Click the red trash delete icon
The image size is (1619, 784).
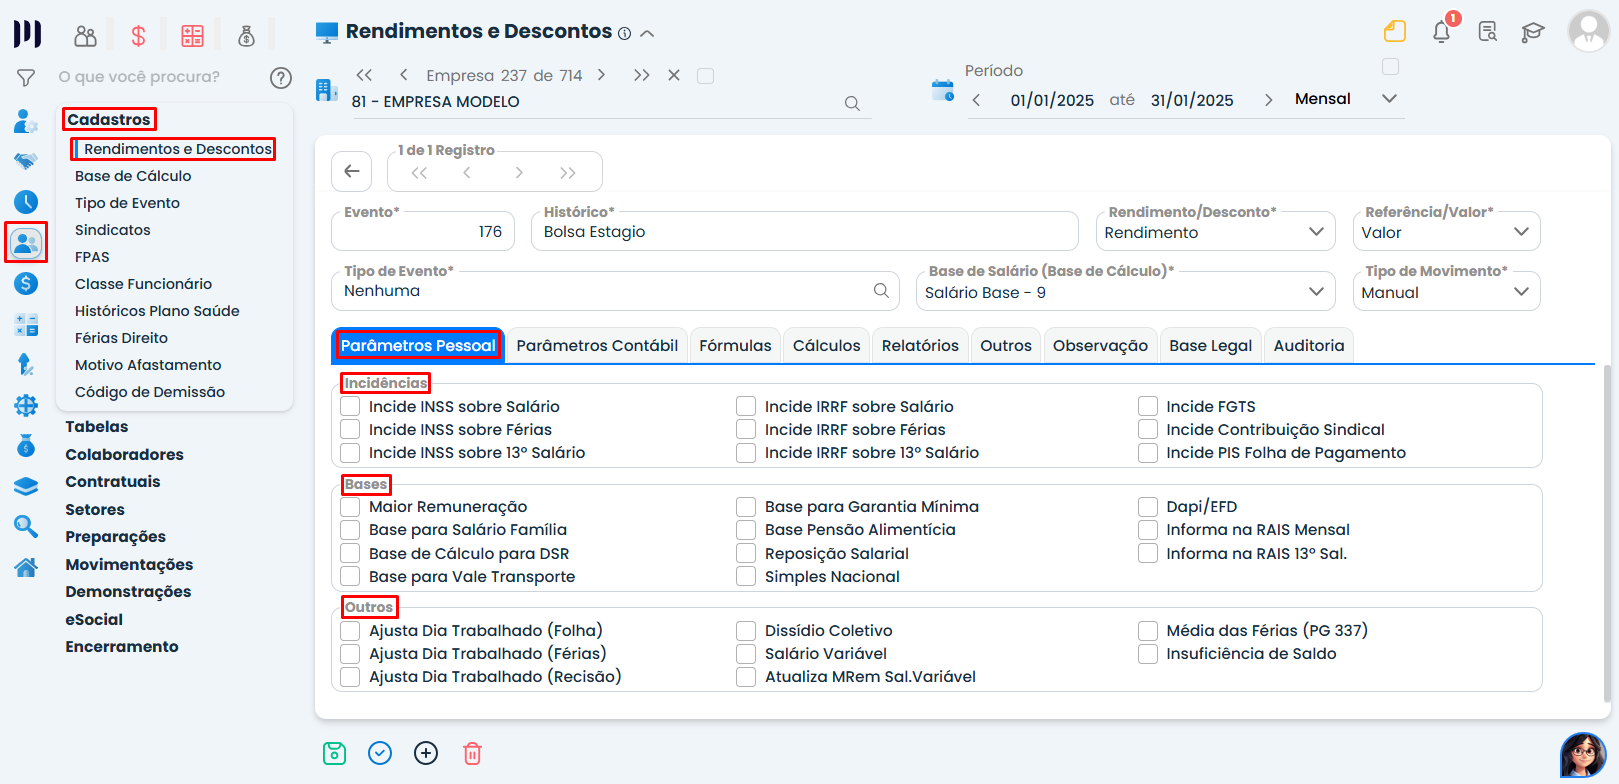[472, 753]
